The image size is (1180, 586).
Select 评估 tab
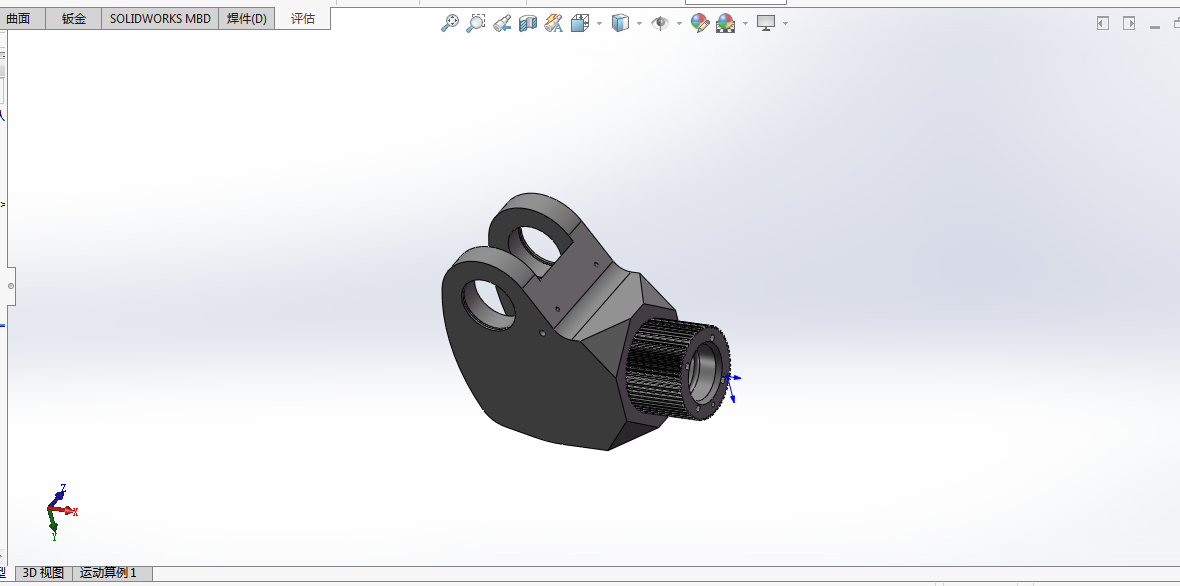pyautogui.click(x=303, y=19)
